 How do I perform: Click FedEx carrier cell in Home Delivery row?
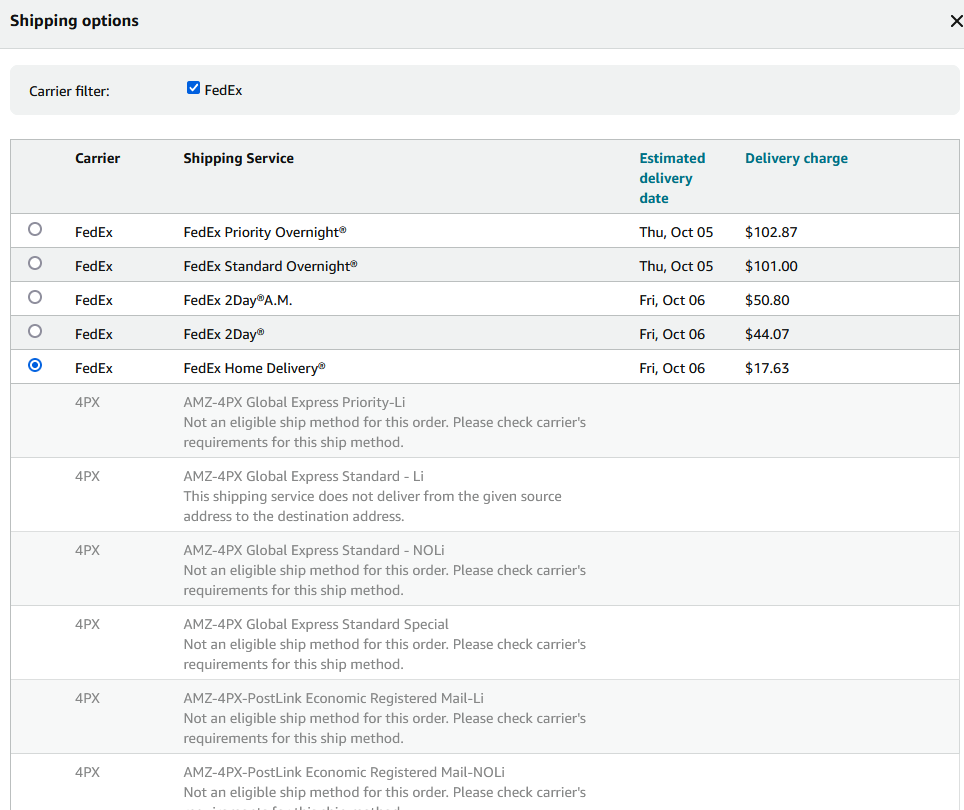click(93, 368)
